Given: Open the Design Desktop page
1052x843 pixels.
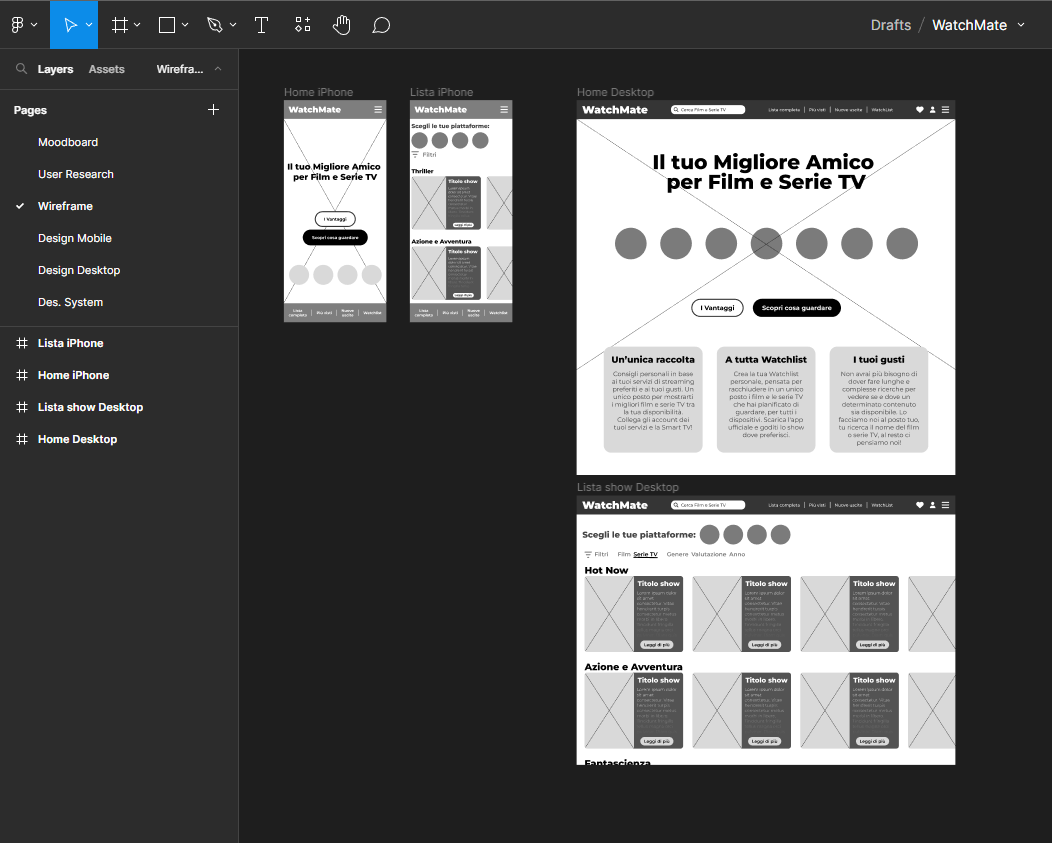Looking at the screenshot, I should click(x=79, y=270).
